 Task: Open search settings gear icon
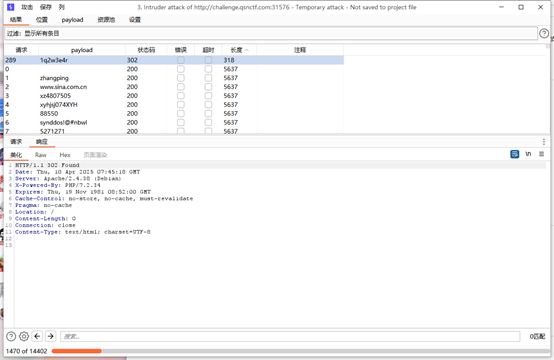[x=24, y=336]
